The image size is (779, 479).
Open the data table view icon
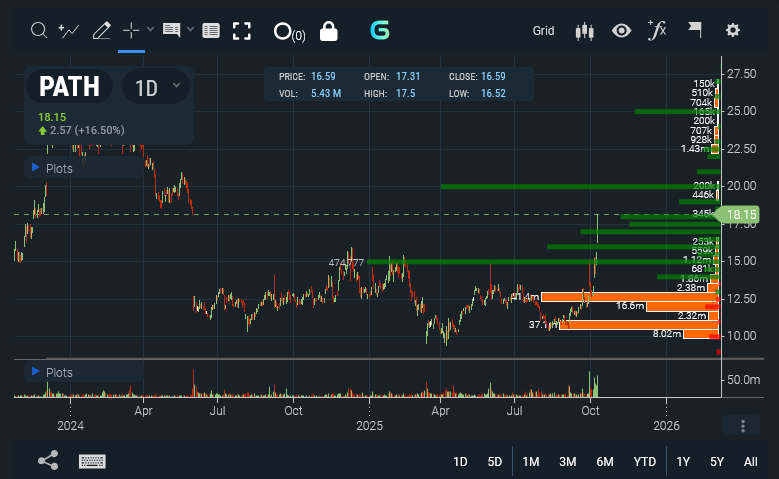tap(211, 31)
